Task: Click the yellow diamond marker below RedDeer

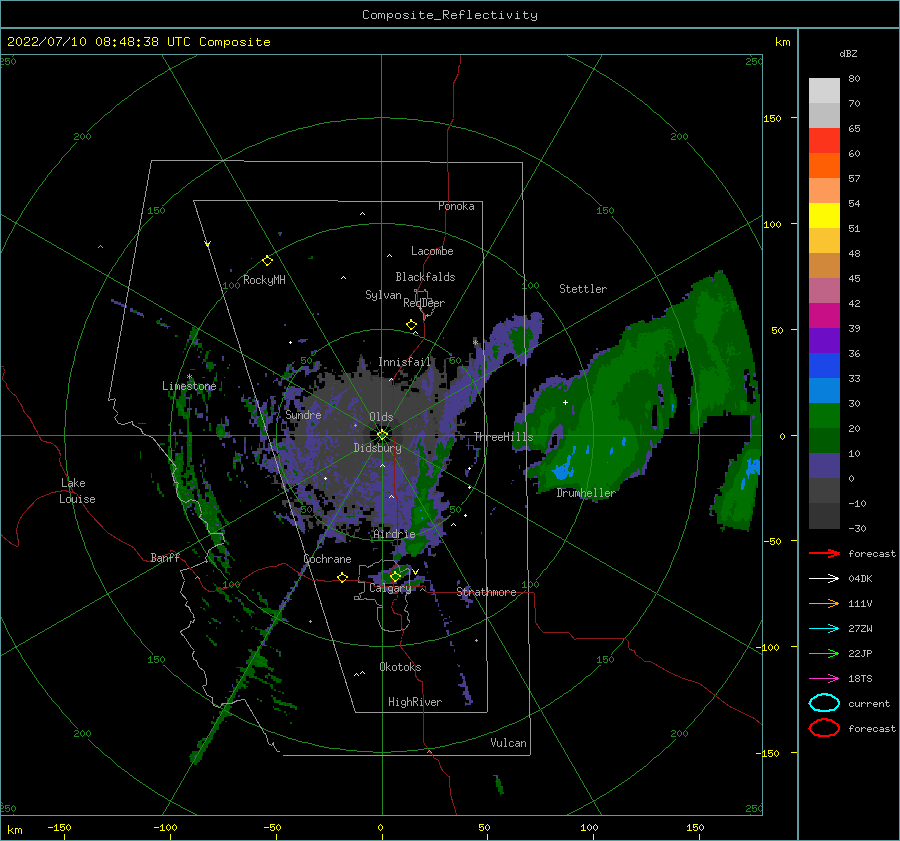Action: (x=412, y=325)
